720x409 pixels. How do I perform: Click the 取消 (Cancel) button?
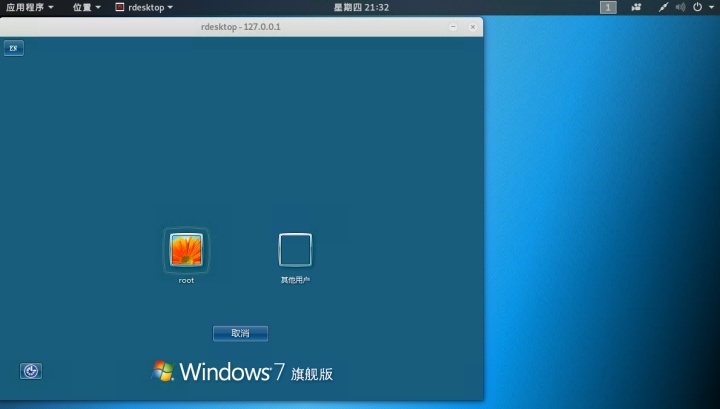tap(240, 333)
